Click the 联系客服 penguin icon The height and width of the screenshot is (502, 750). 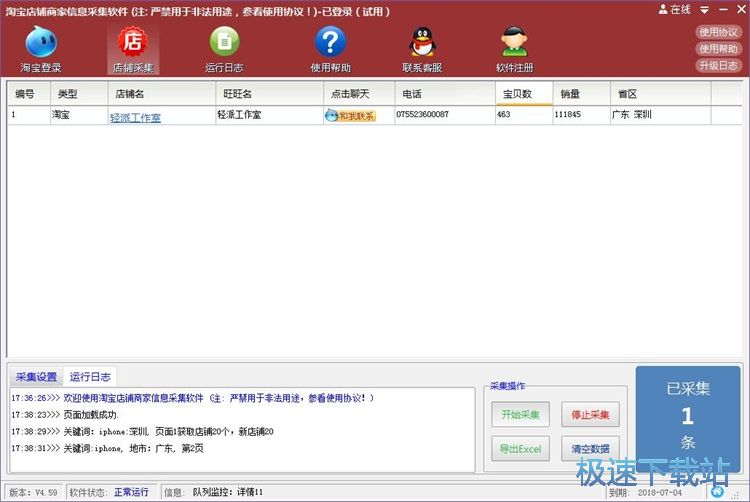(x=422, y=49)
